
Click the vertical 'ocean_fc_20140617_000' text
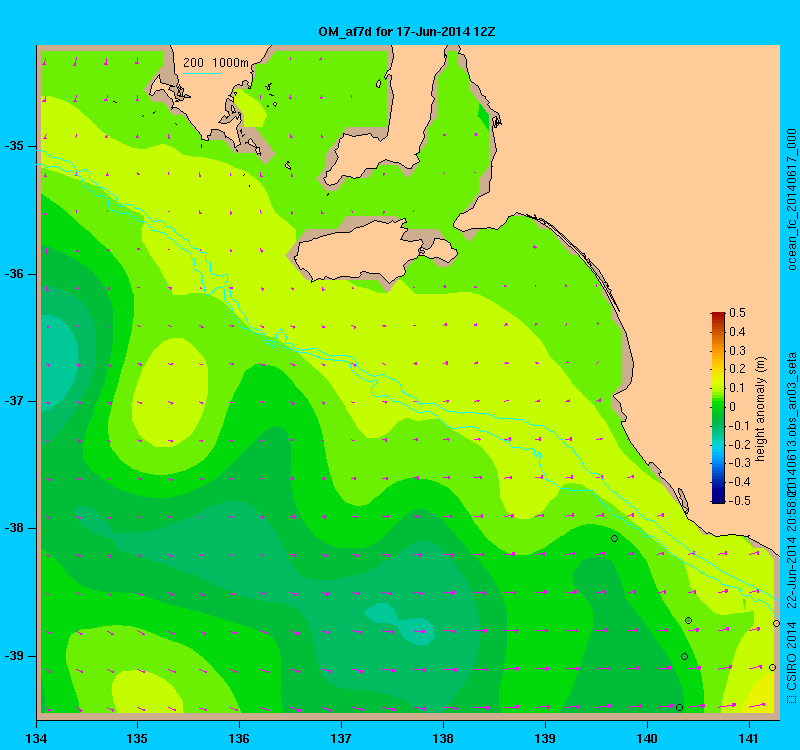(791, 199)
